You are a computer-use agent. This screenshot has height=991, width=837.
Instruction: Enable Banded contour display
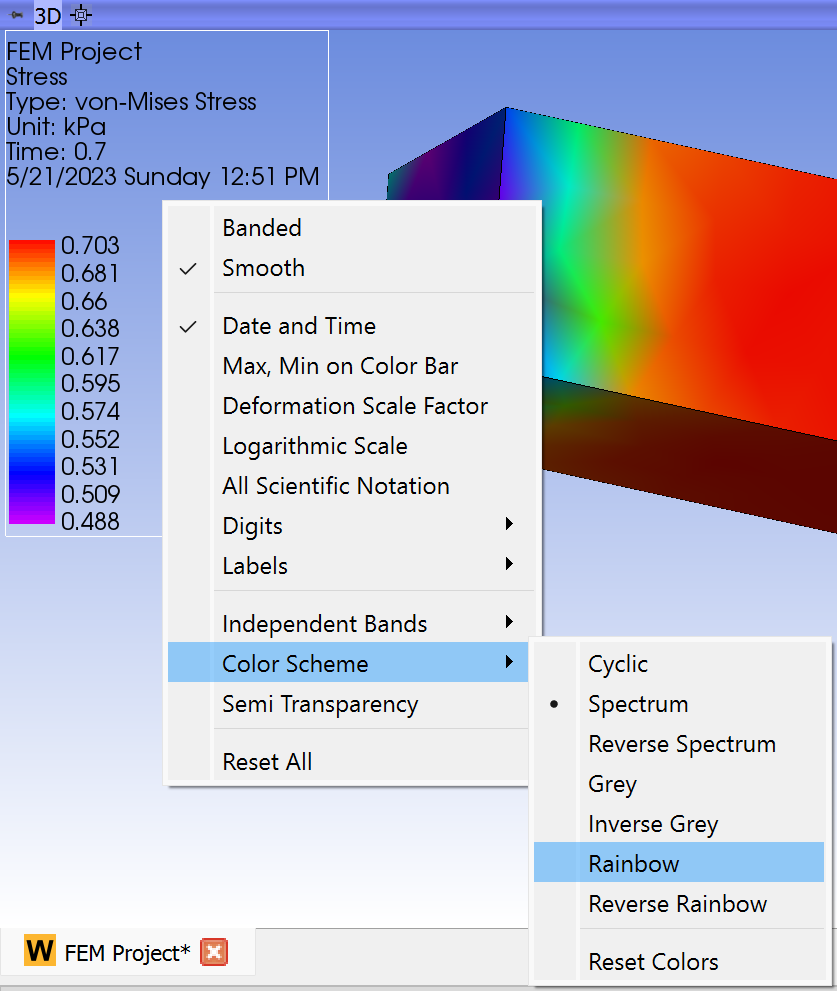coord(261,228)
